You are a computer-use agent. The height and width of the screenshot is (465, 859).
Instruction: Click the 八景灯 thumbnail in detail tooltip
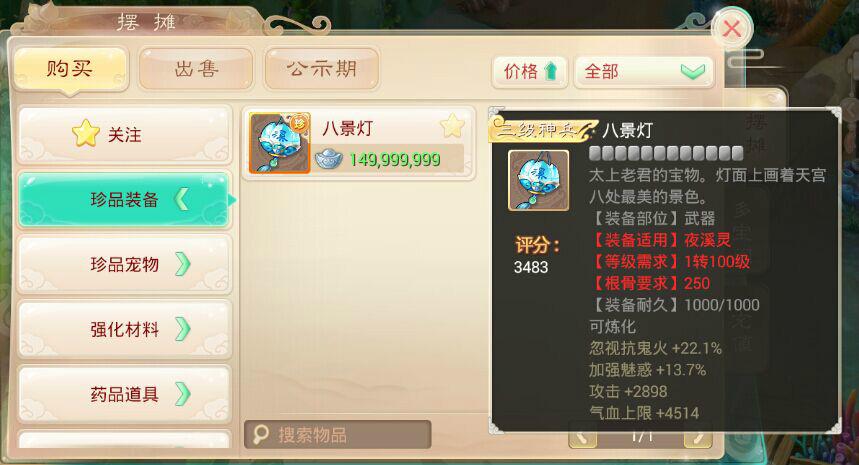(539, 180)
